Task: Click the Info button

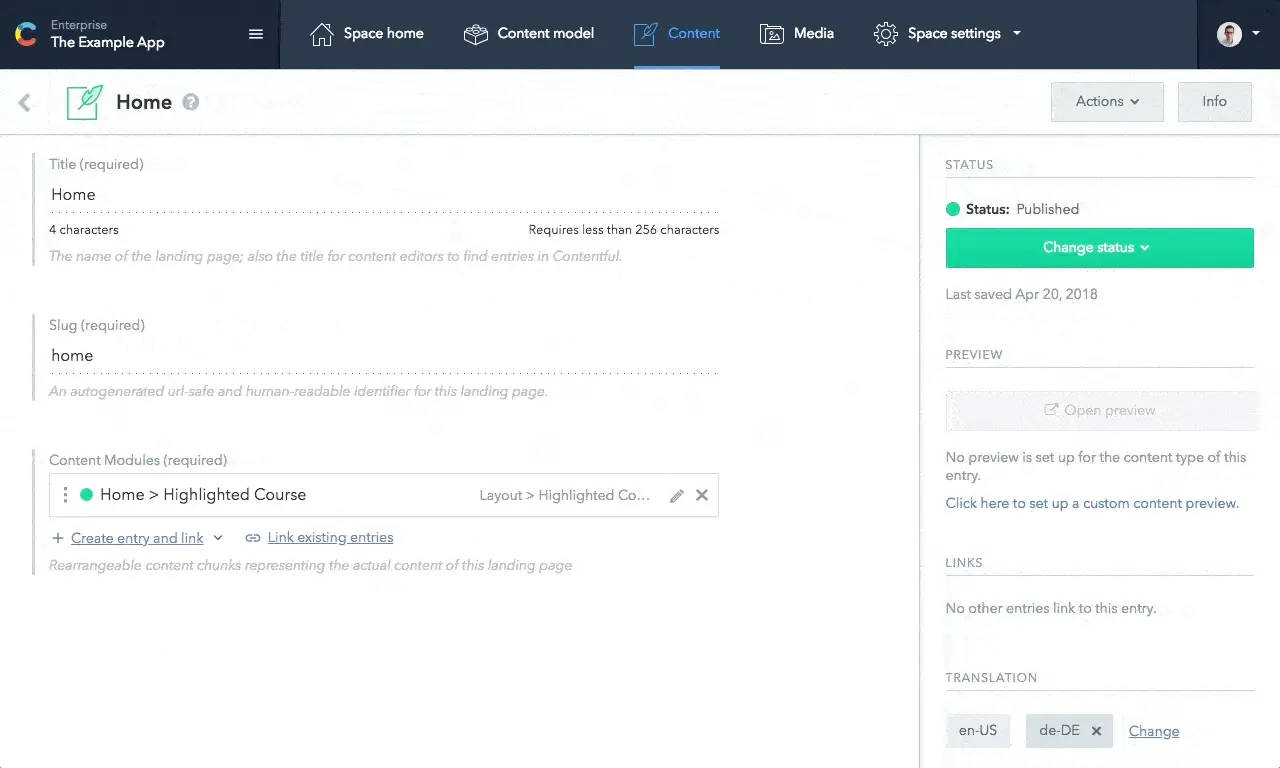Action: 1214,102
